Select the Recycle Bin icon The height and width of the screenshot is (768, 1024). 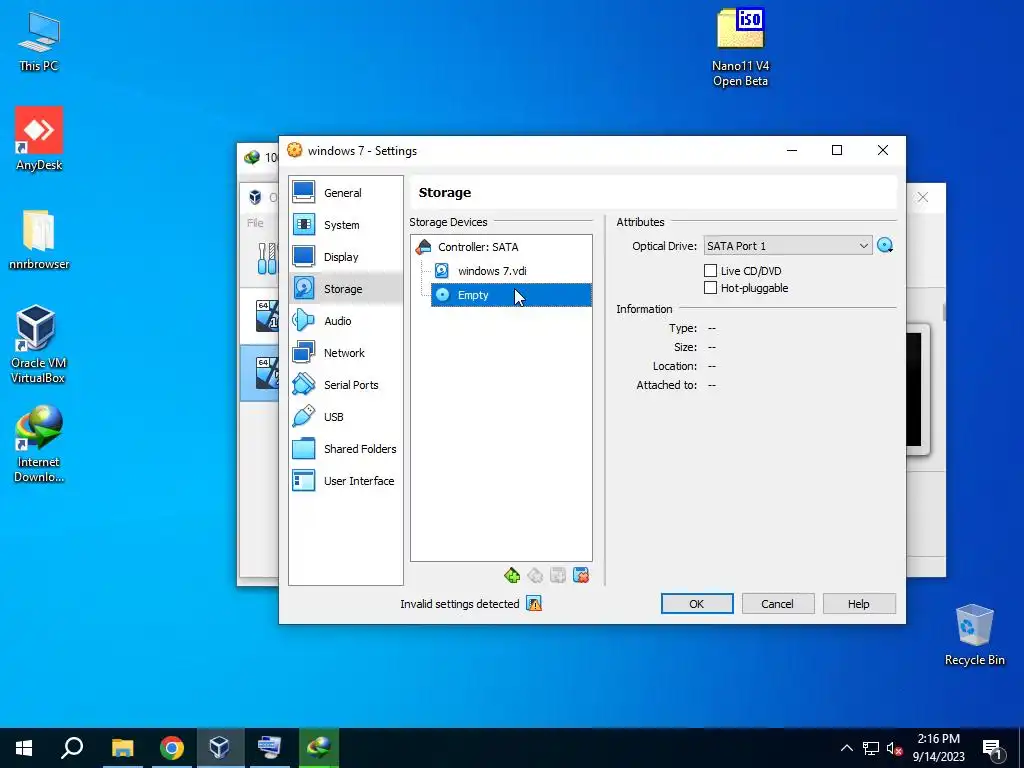(974, 635)
